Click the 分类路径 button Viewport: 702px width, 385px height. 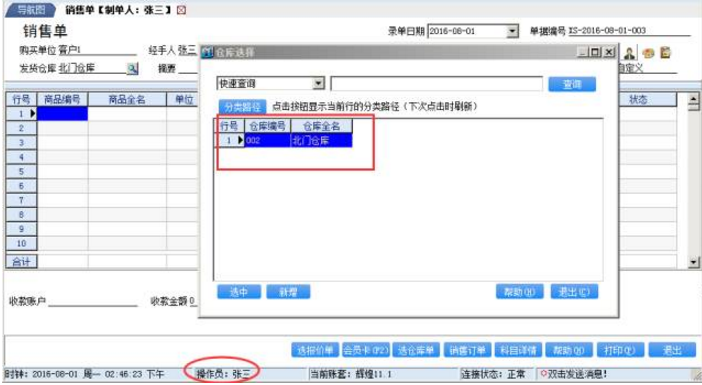click(242, 107)
